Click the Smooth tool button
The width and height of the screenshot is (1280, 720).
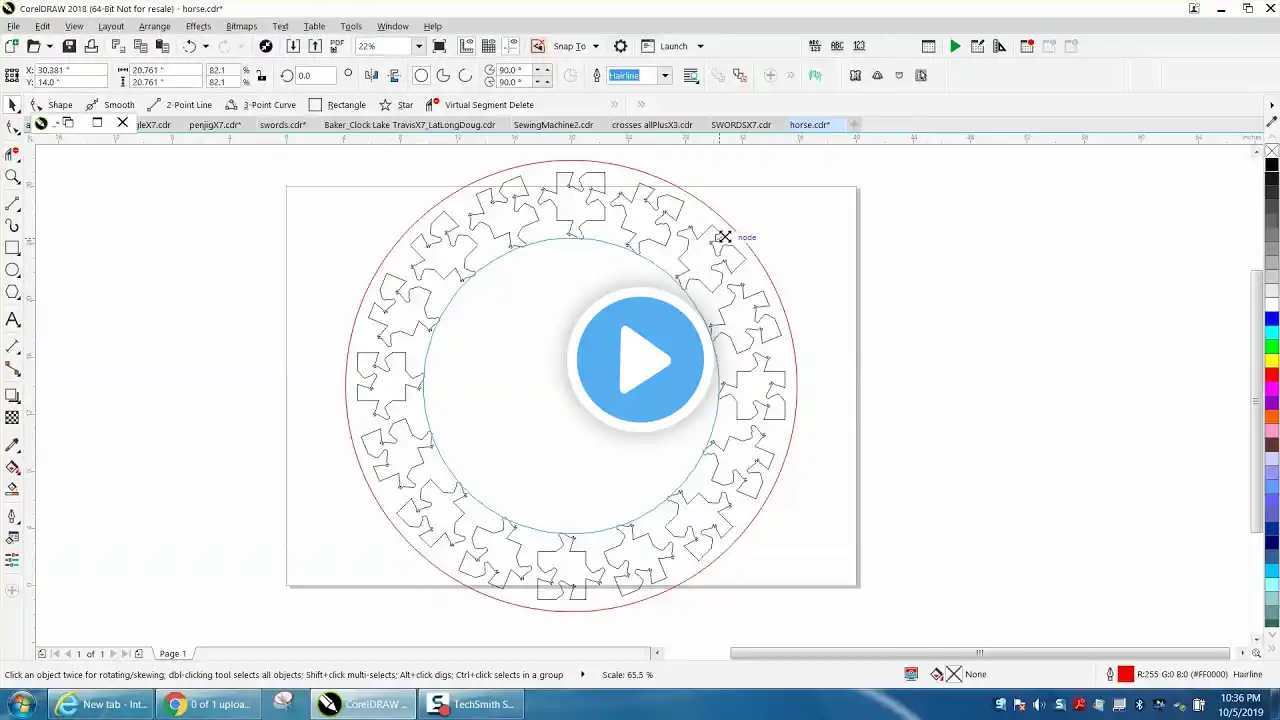pyautogui.click(x=110, y=105)
